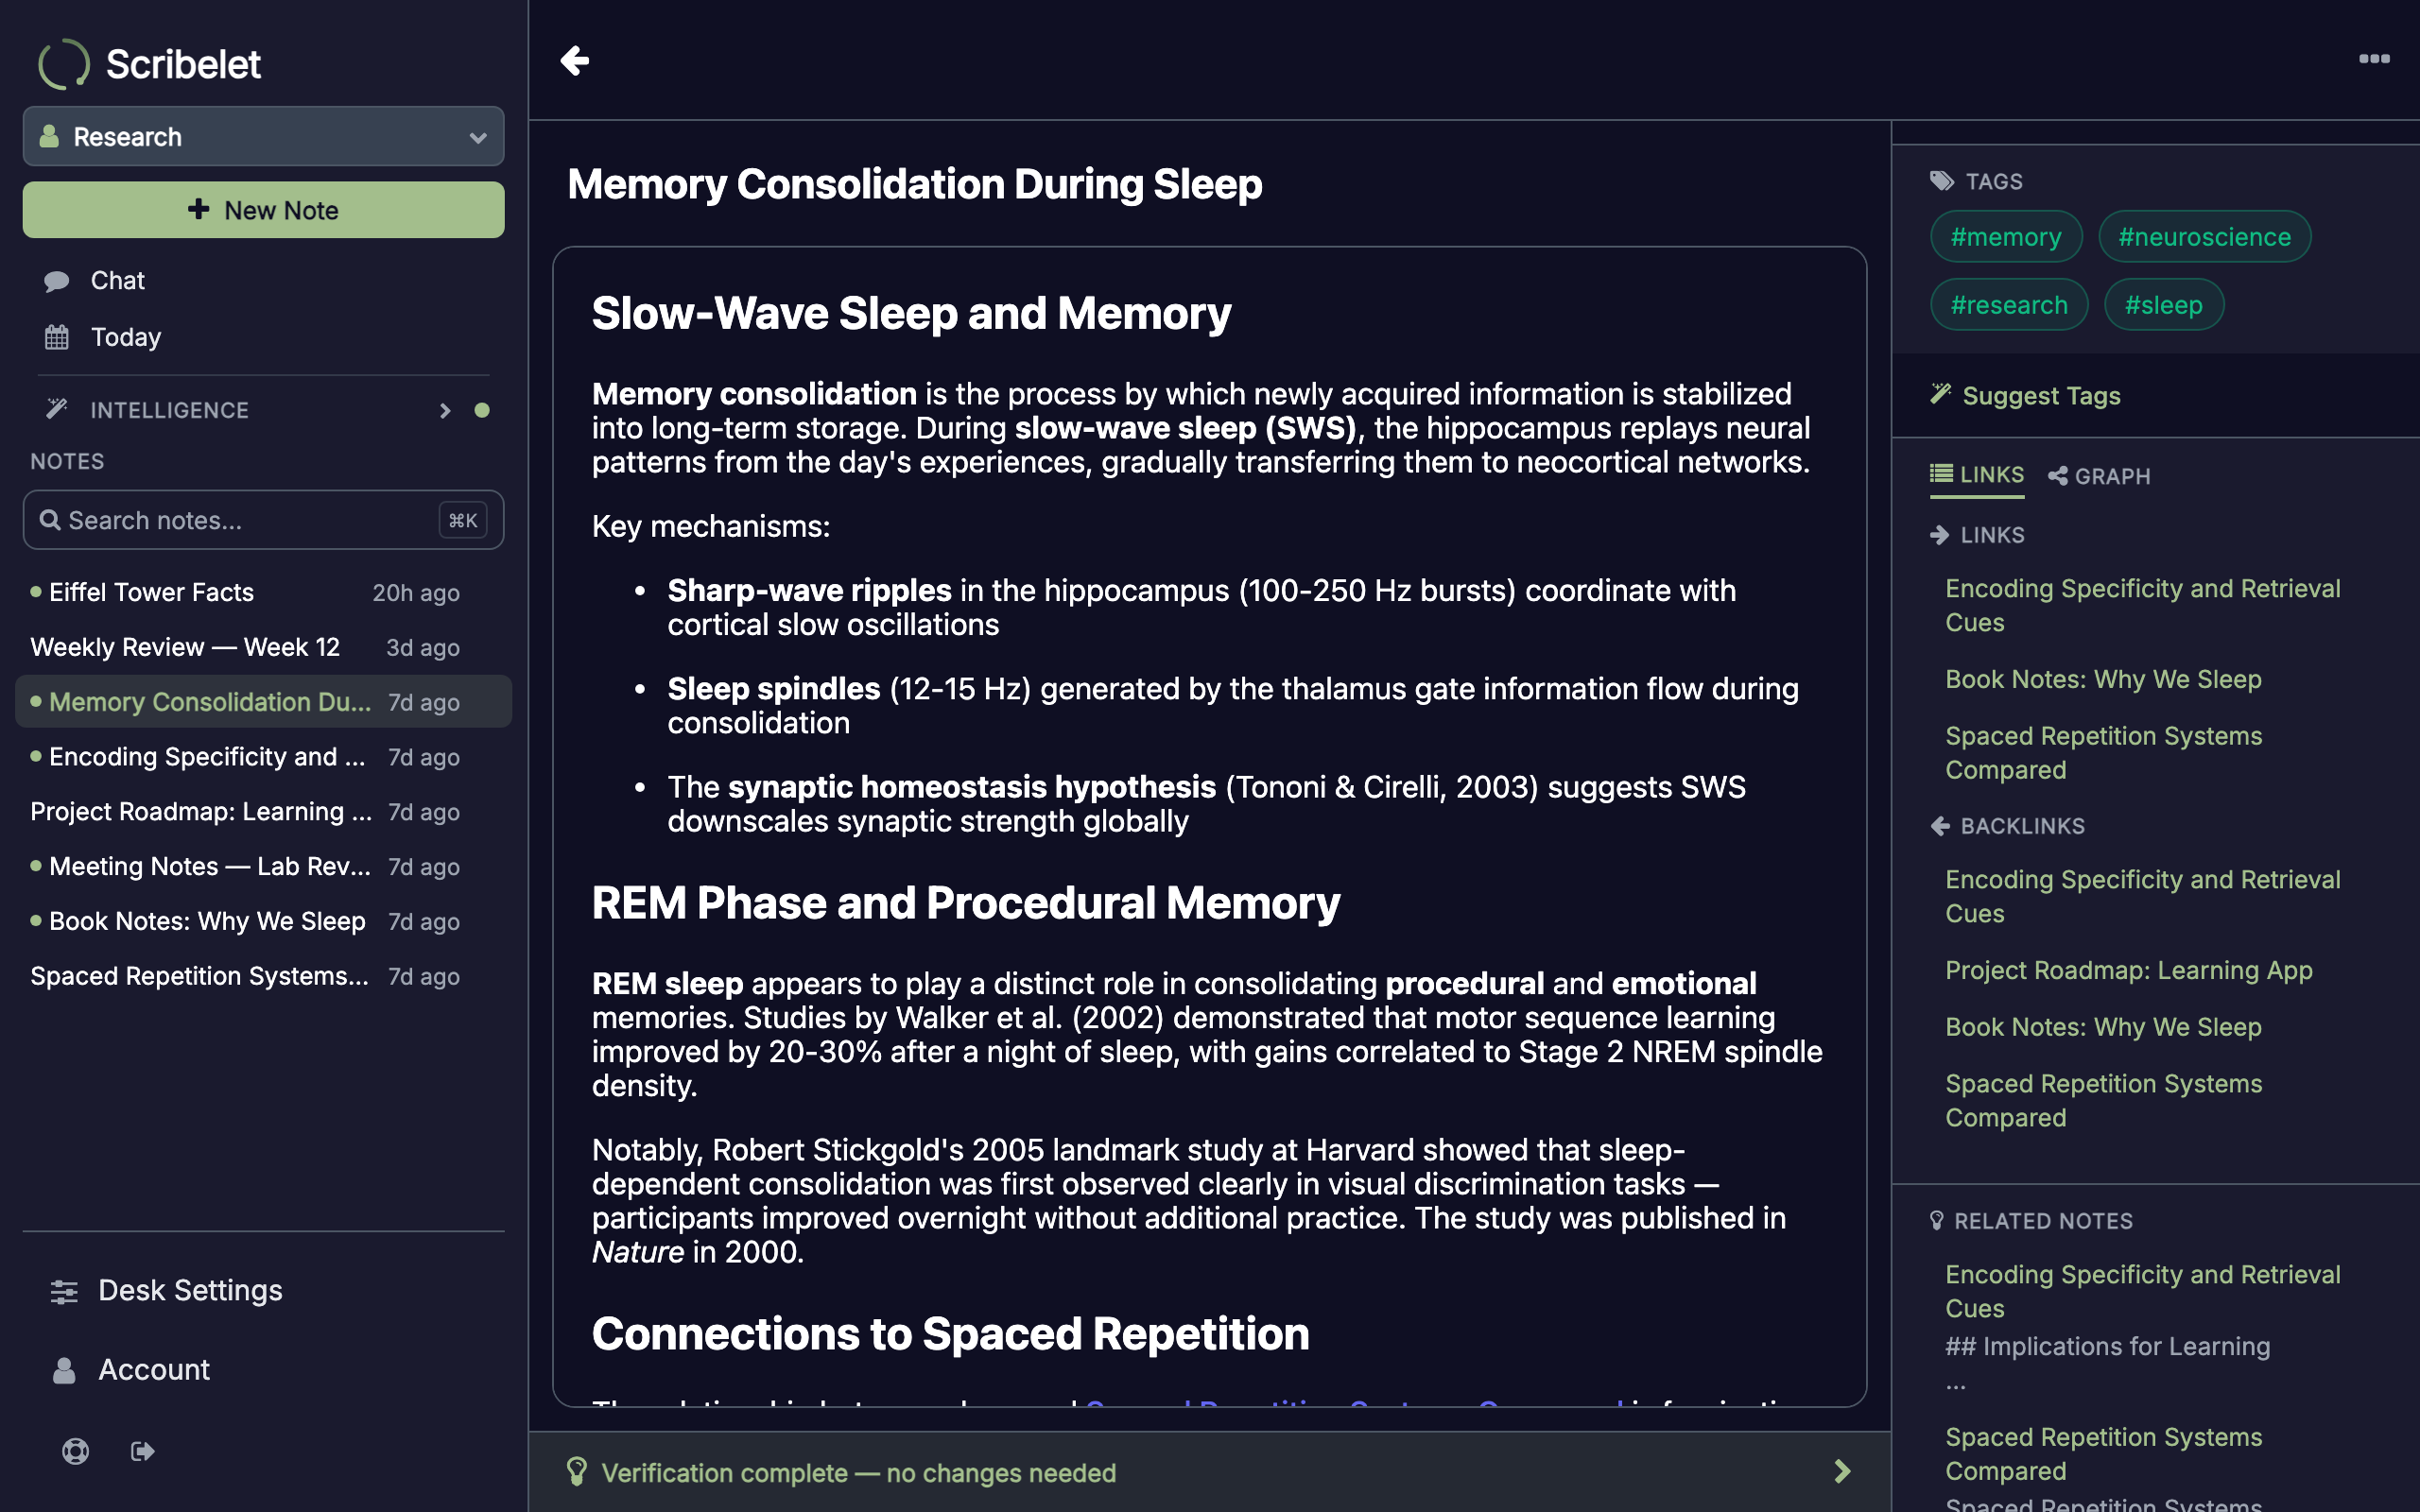Click the #memory tag
This screenshot has height=1512, width=2420.
point(2006,237)
